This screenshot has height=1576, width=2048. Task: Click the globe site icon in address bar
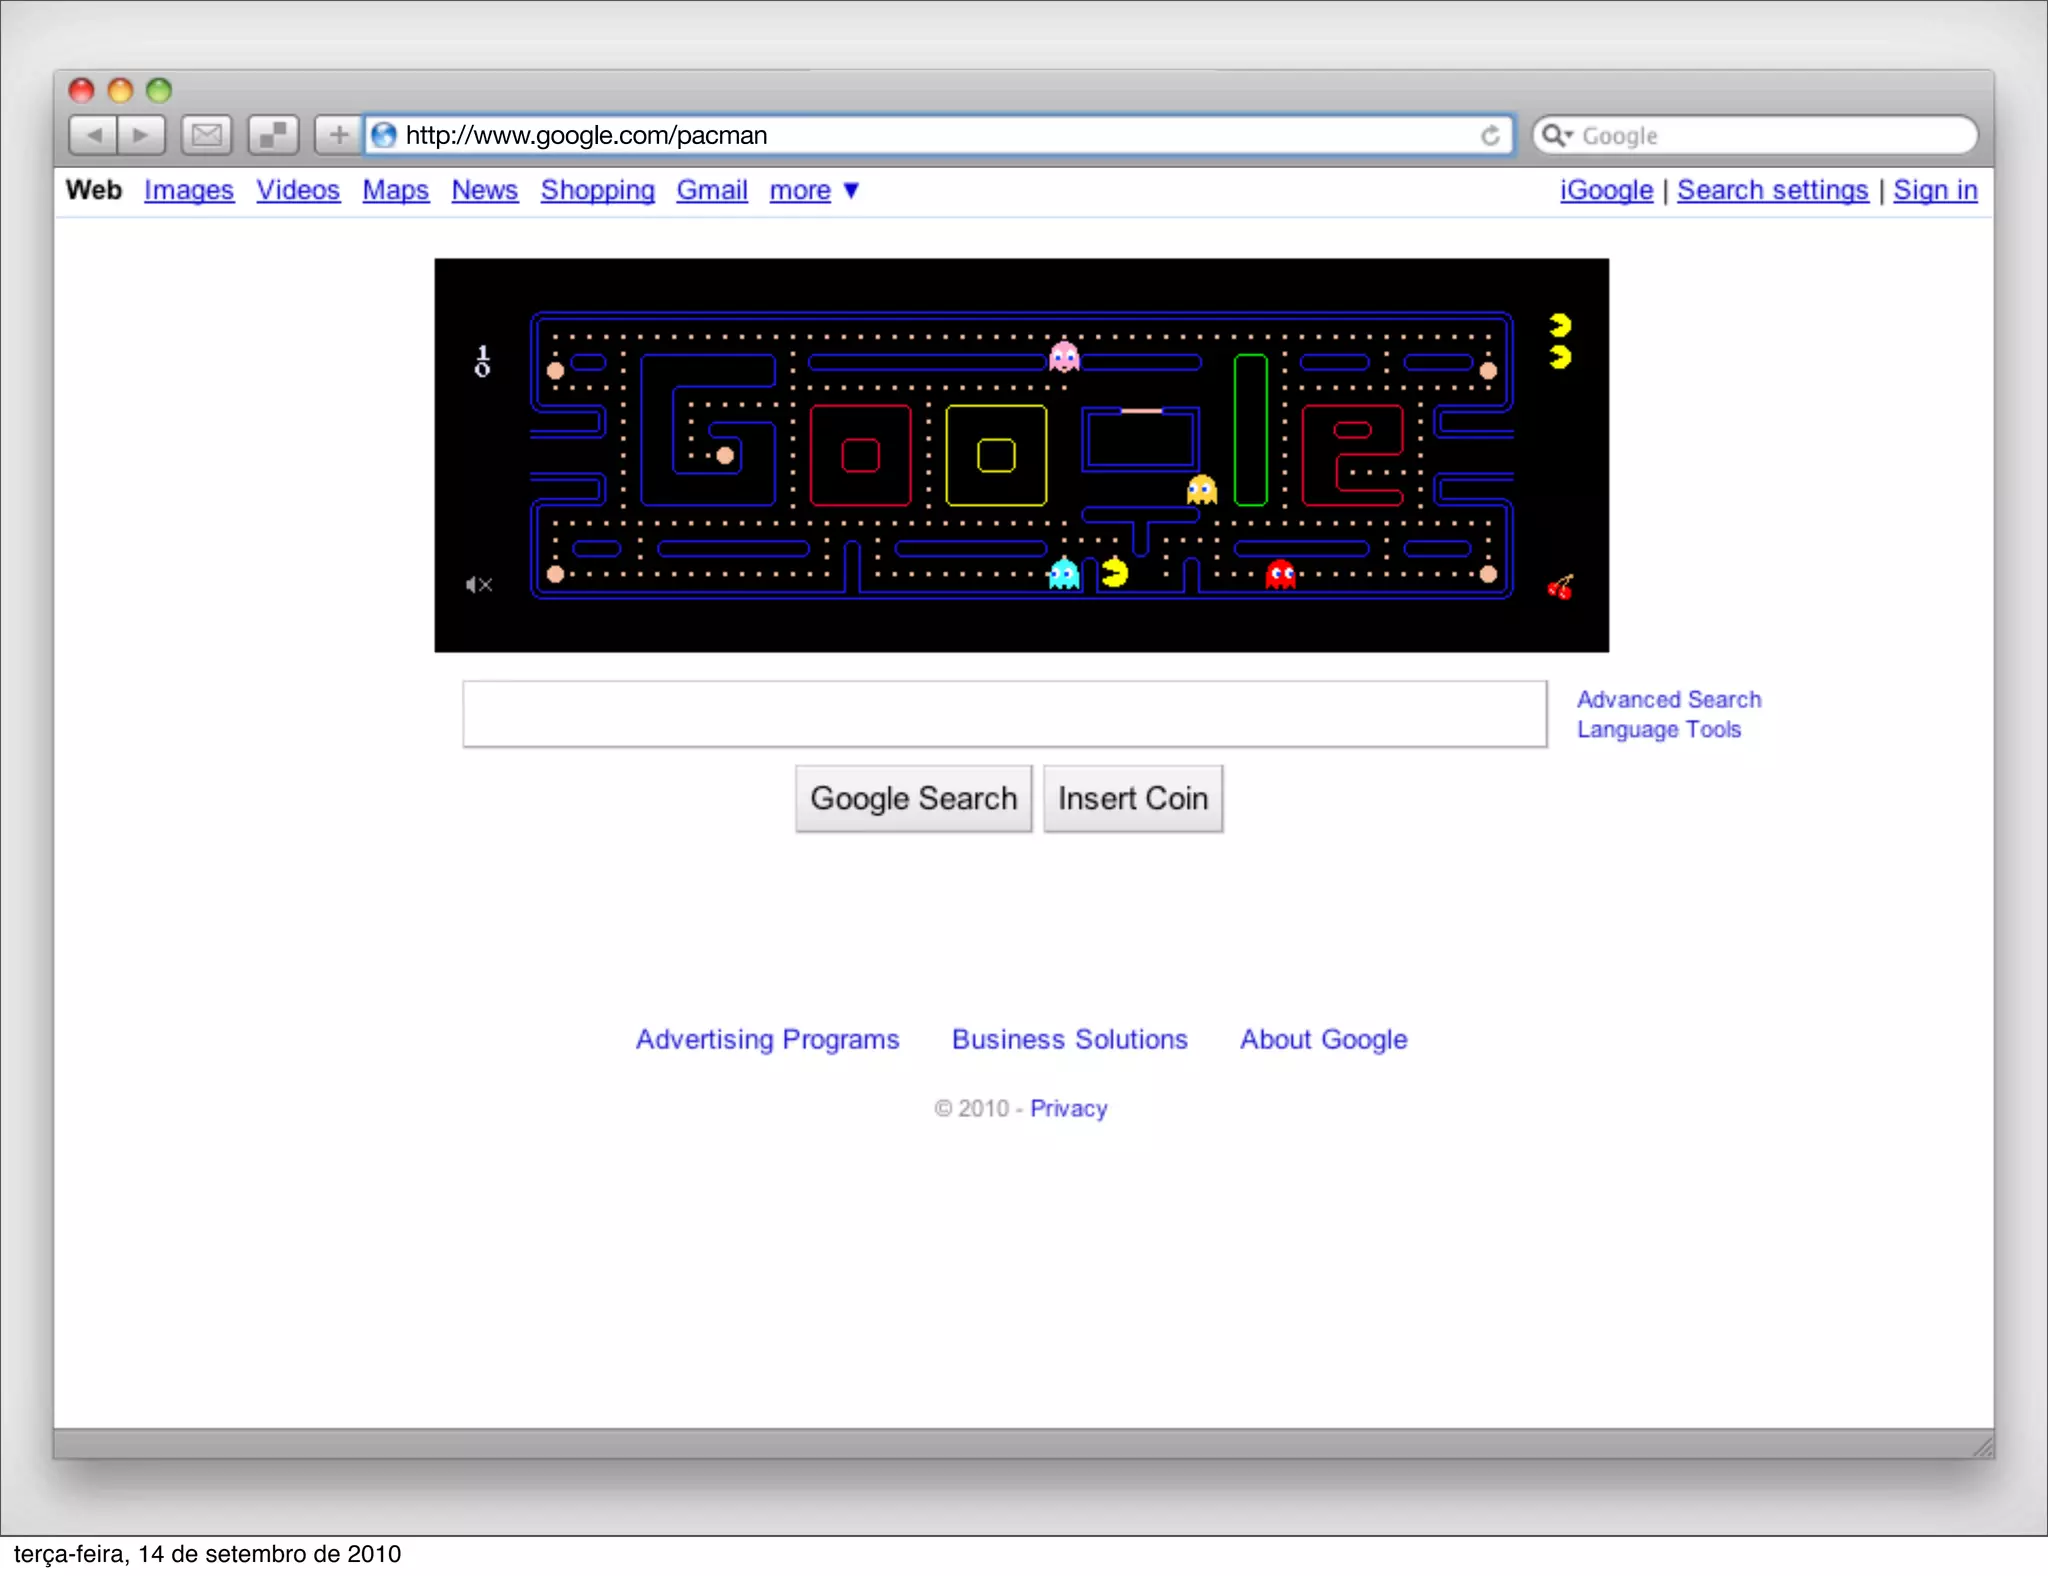[x=384, y=135]
